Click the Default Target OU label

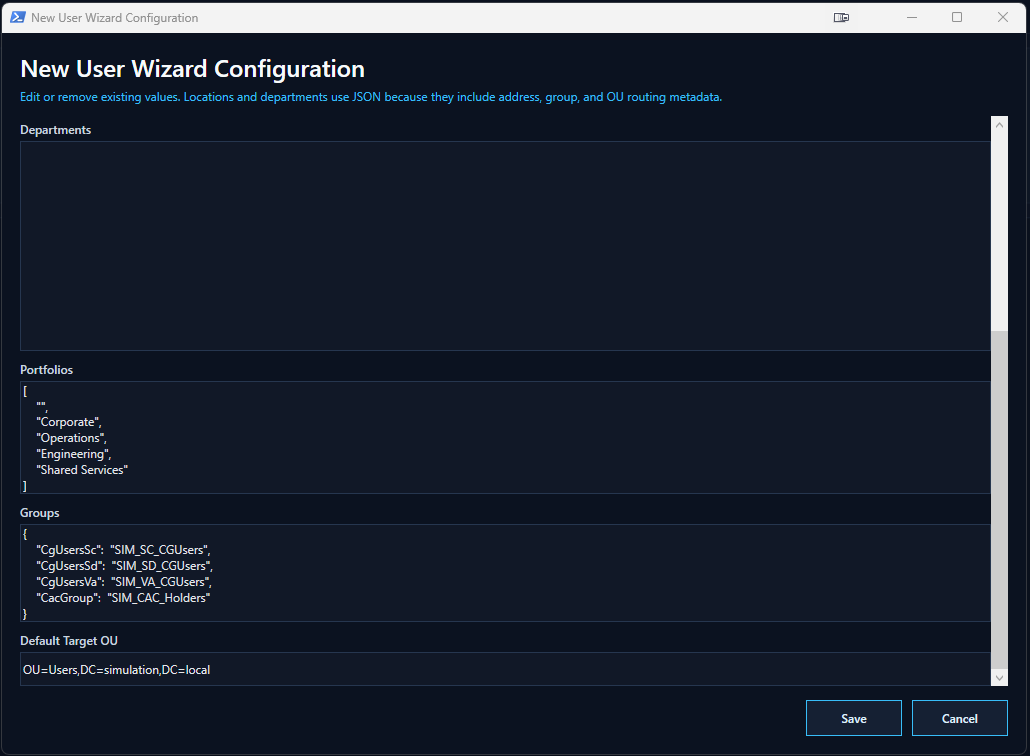tap(69, 640)
